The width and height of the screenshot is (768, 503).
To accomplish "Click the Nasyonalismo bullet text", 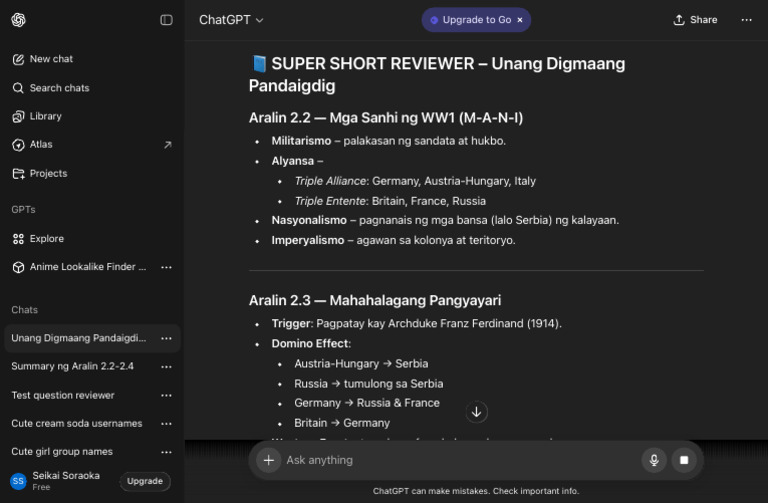I will click(x=445, y=220).
